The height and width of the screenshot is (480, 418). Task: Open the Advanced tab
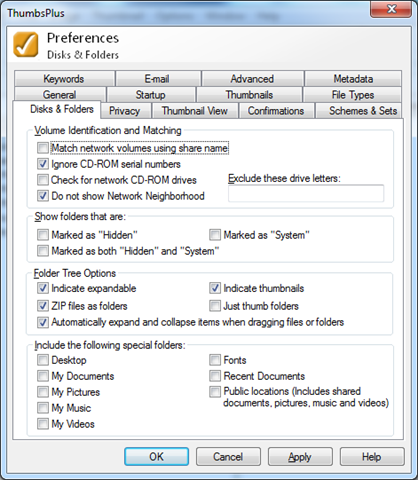pyautogui.click(x=252, y=79)
